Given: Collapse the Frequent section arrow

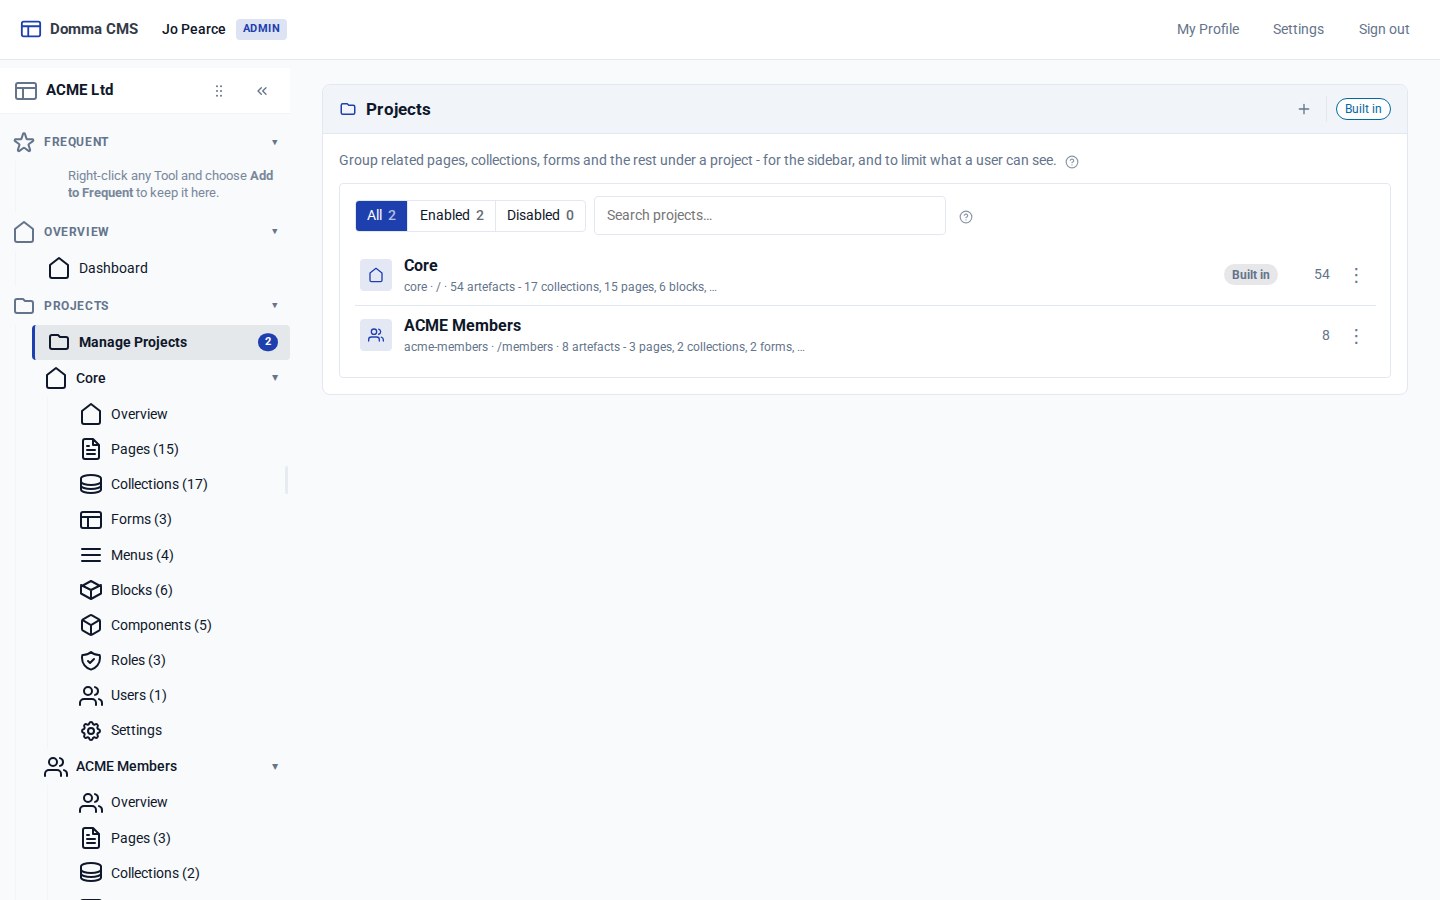Looking at the screenshot, I should (275, 142).
